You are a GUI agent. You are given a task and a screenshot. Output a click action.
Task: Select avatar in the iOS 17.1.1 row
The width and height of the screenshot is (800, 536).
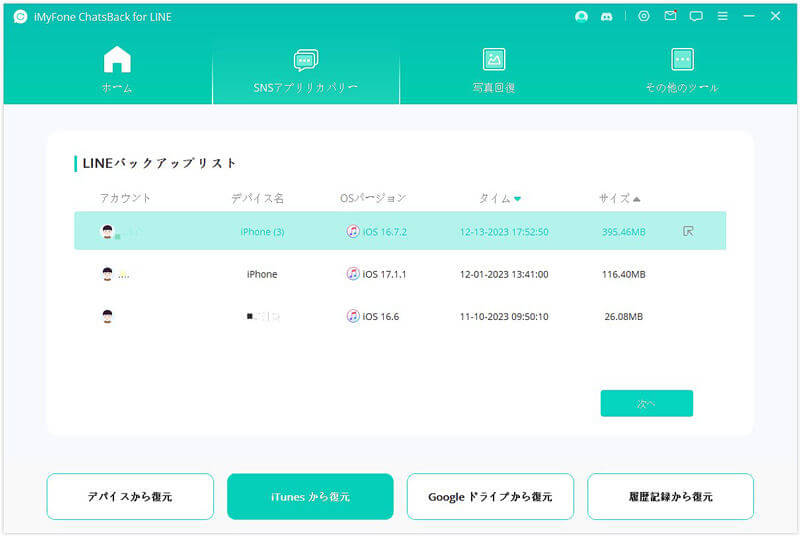pyautogui.click(x=107, y=274)
